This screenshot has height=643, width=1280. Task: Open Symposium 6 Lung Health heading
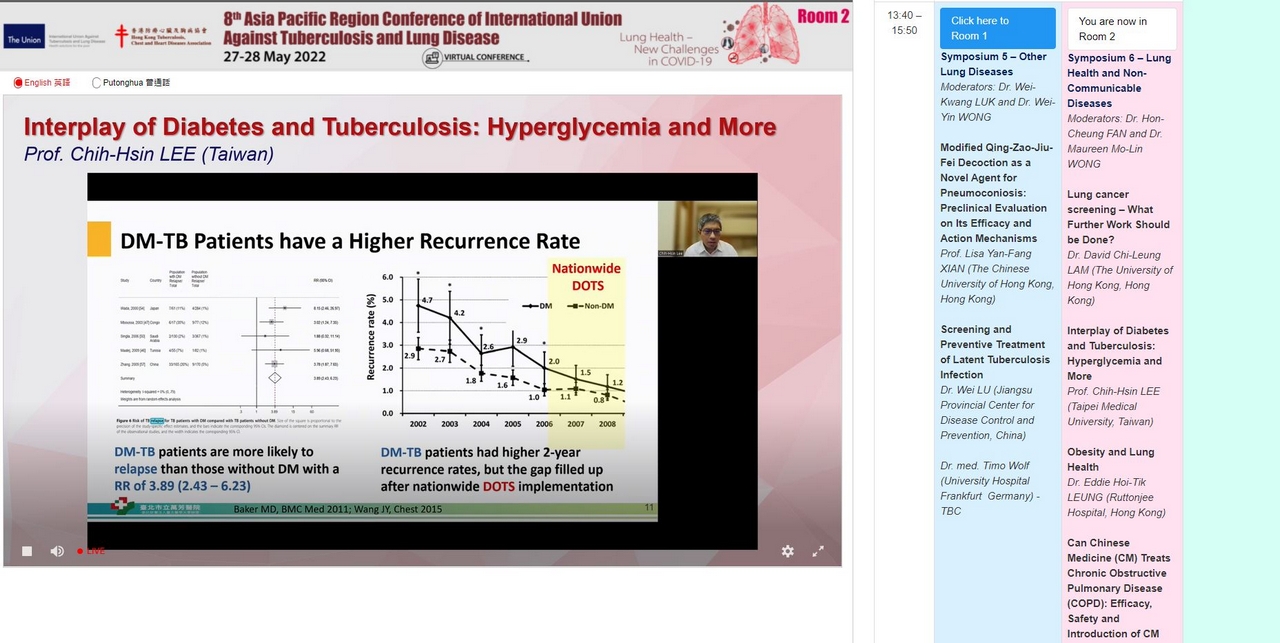(x=1118, y=80)
